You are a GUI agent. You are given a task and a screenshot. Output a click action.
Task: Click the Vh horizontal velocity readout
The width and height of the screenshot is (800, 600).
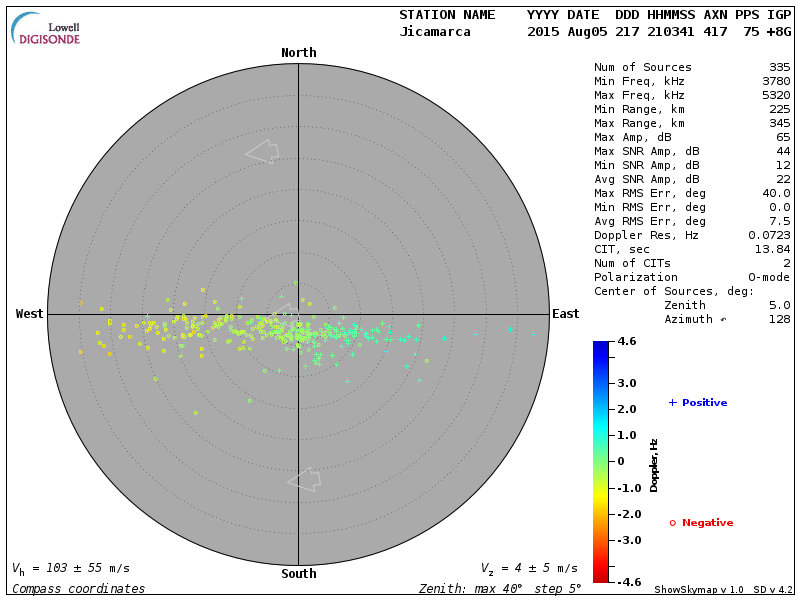(70, 568)
